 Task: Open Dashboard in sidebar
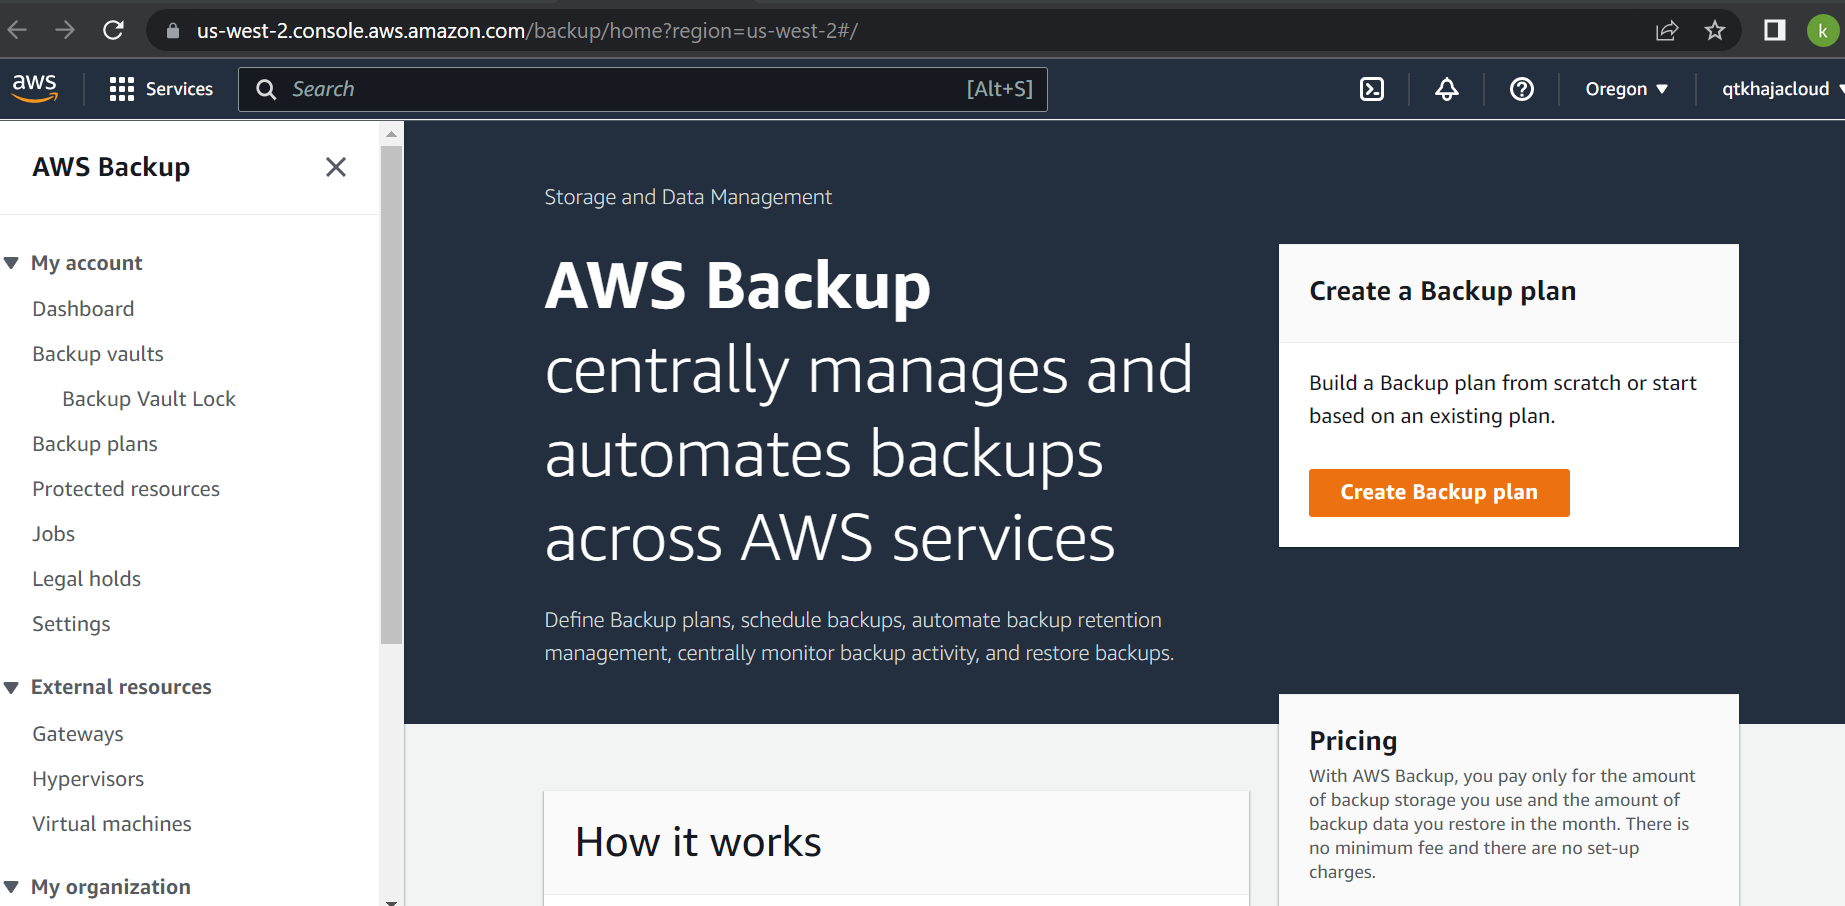(x=83, y=309)
